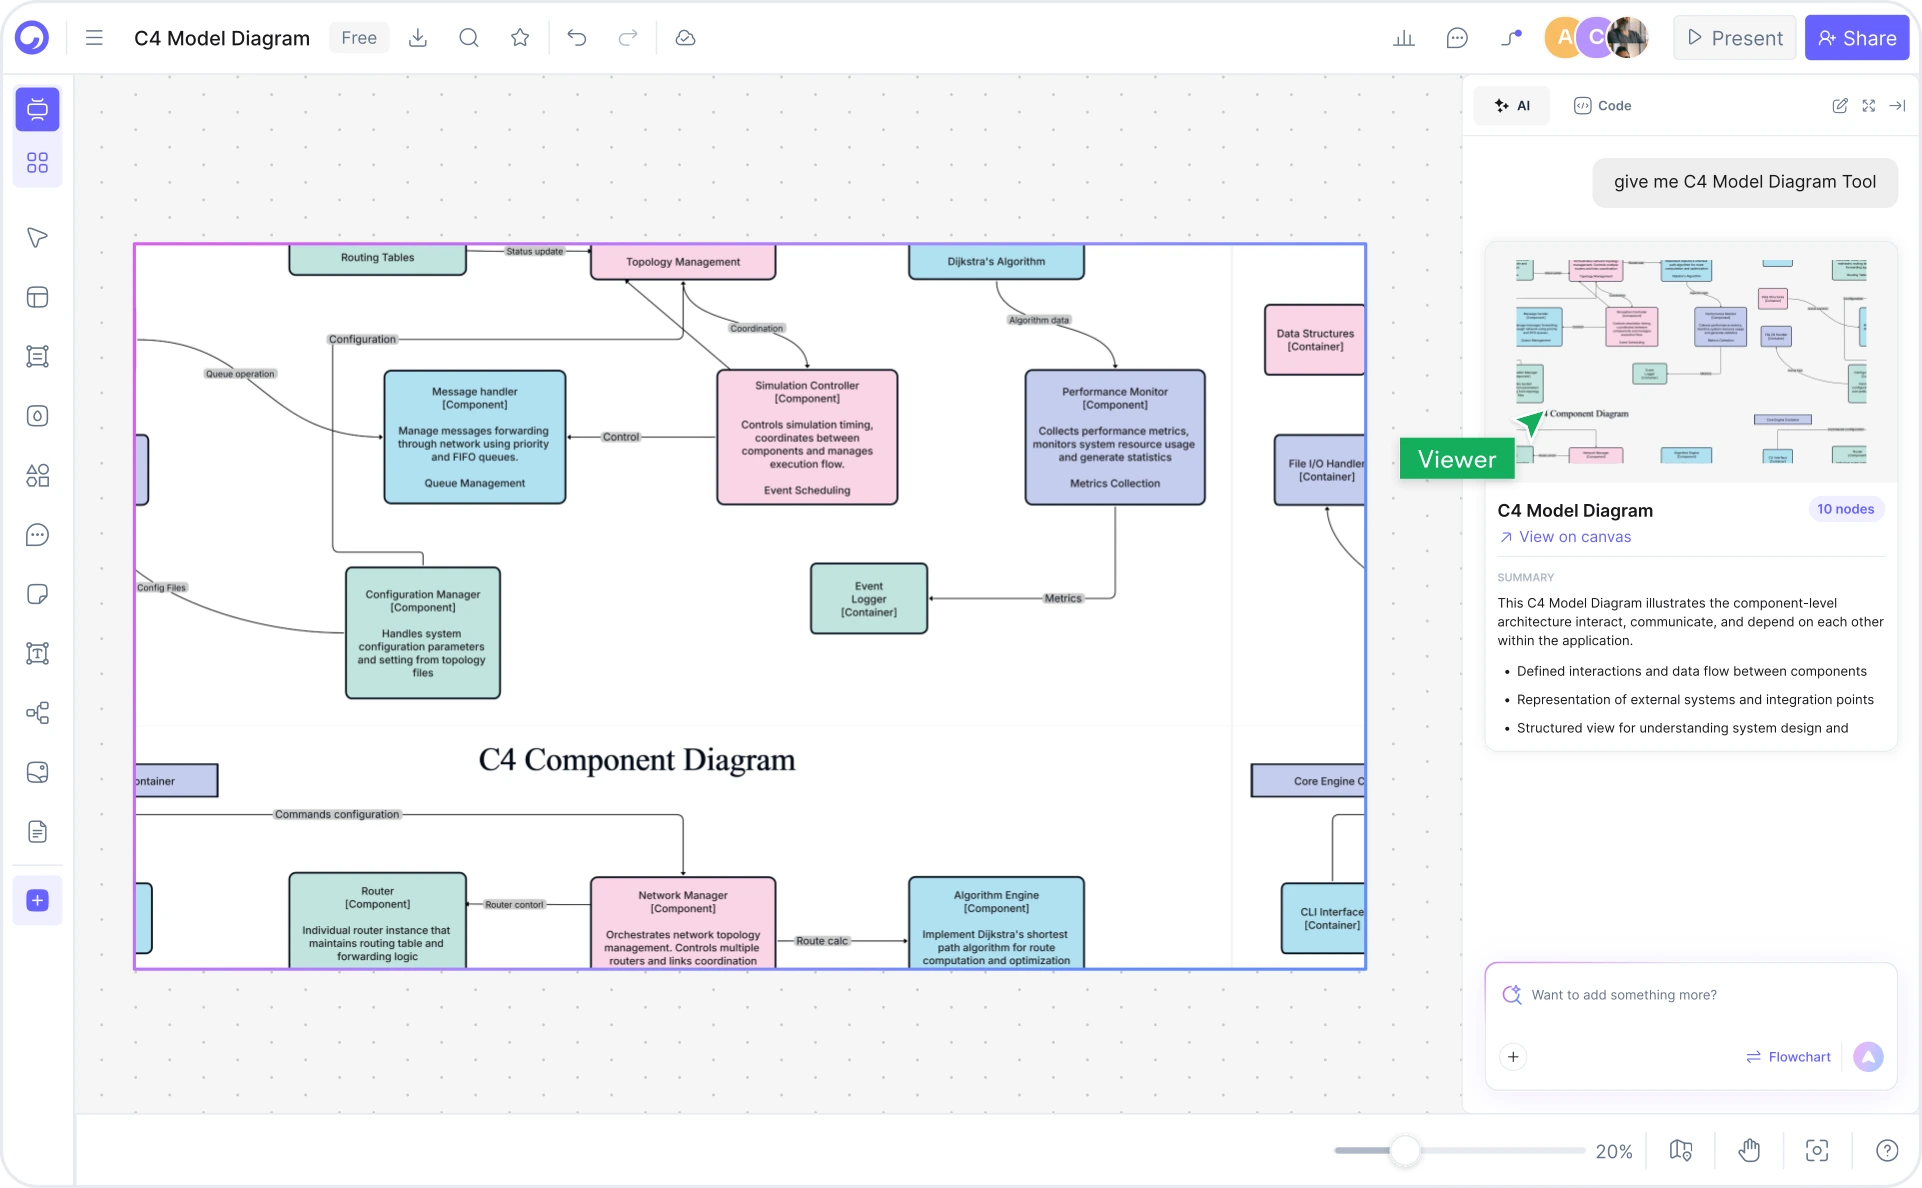
Task: Expand the AI panel to fullscreen
Action: [x=1869, y=105]
